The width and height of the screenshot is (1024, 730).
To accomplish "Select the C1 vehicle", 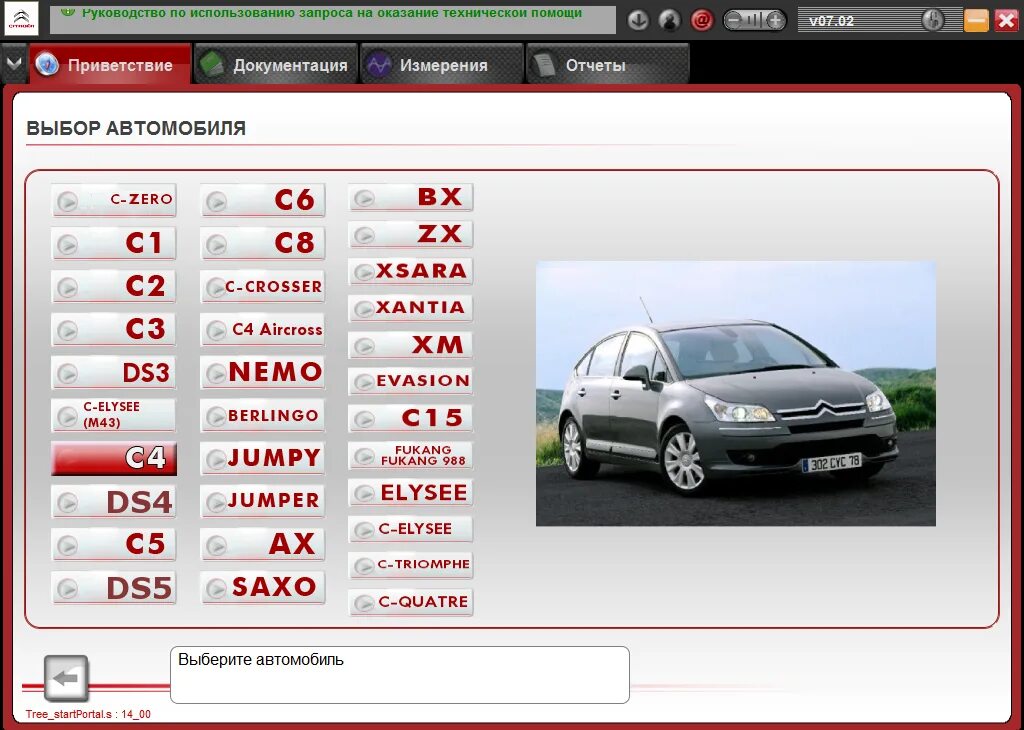I will [x=114, y=243].
